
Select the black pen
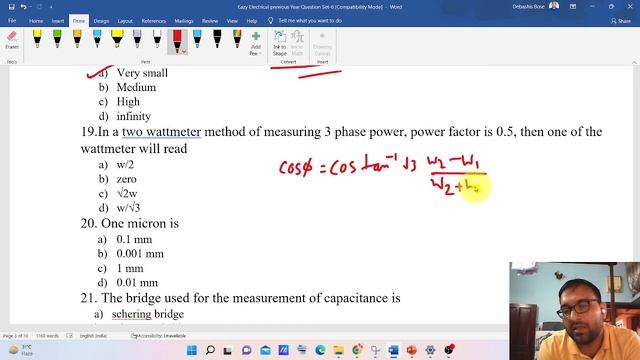tap(217, 39)
